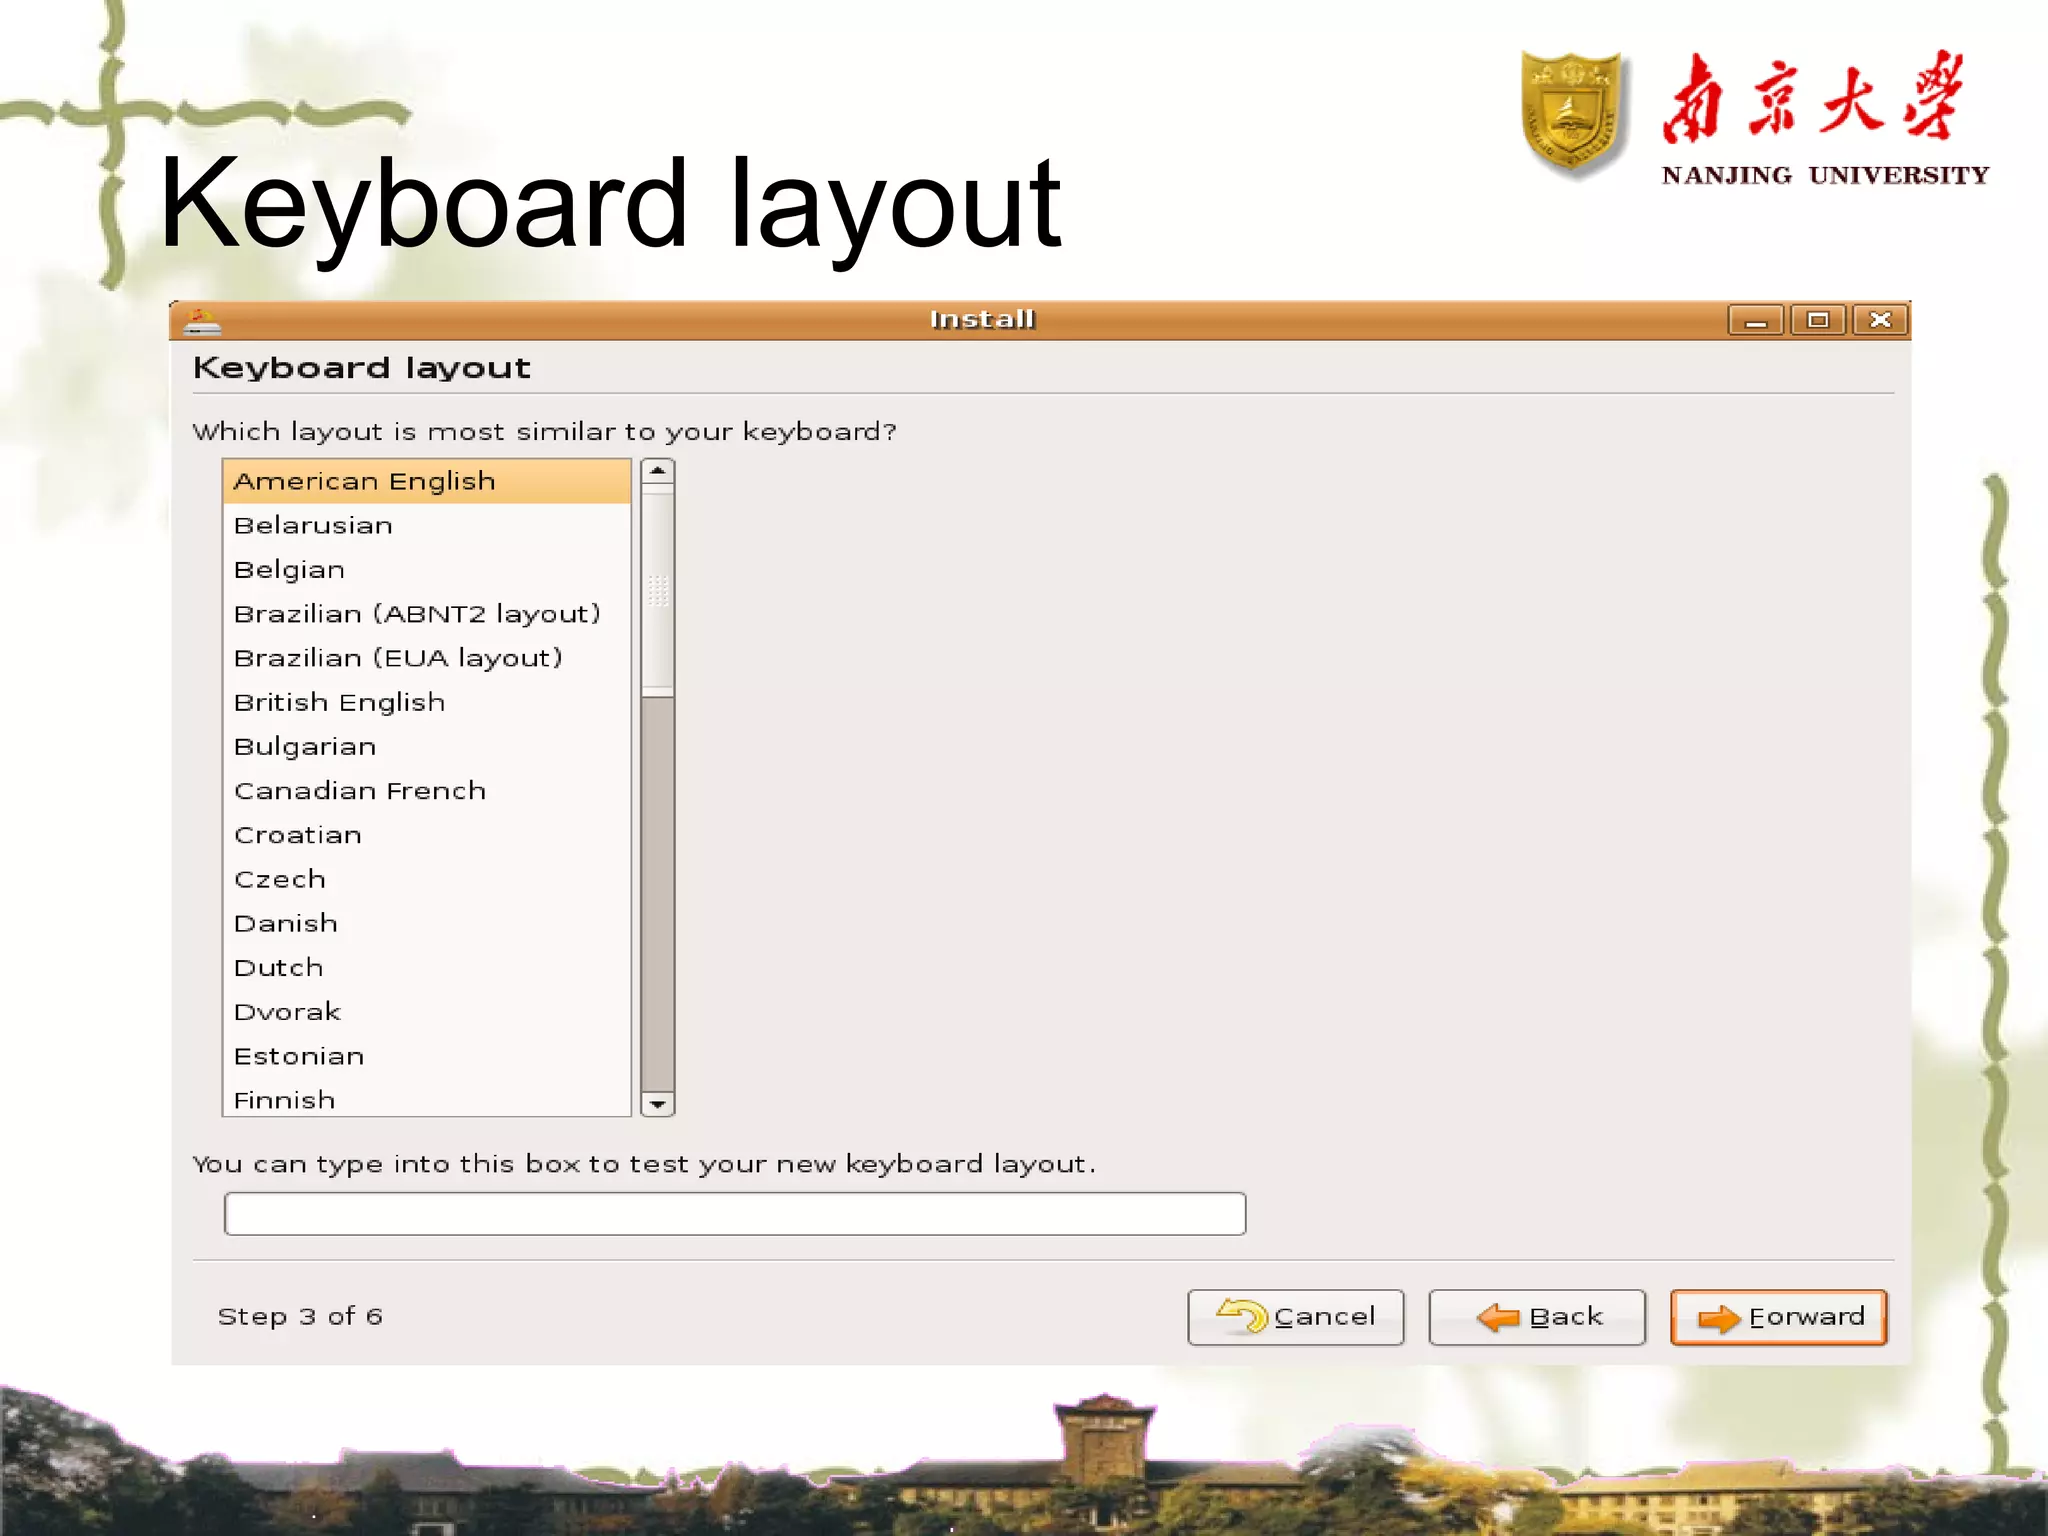Image resolution: width=2048 pixels, height=1536 pixels.
Task: Choose the Dvorak layout
Action: click(x=427, y=1012)
